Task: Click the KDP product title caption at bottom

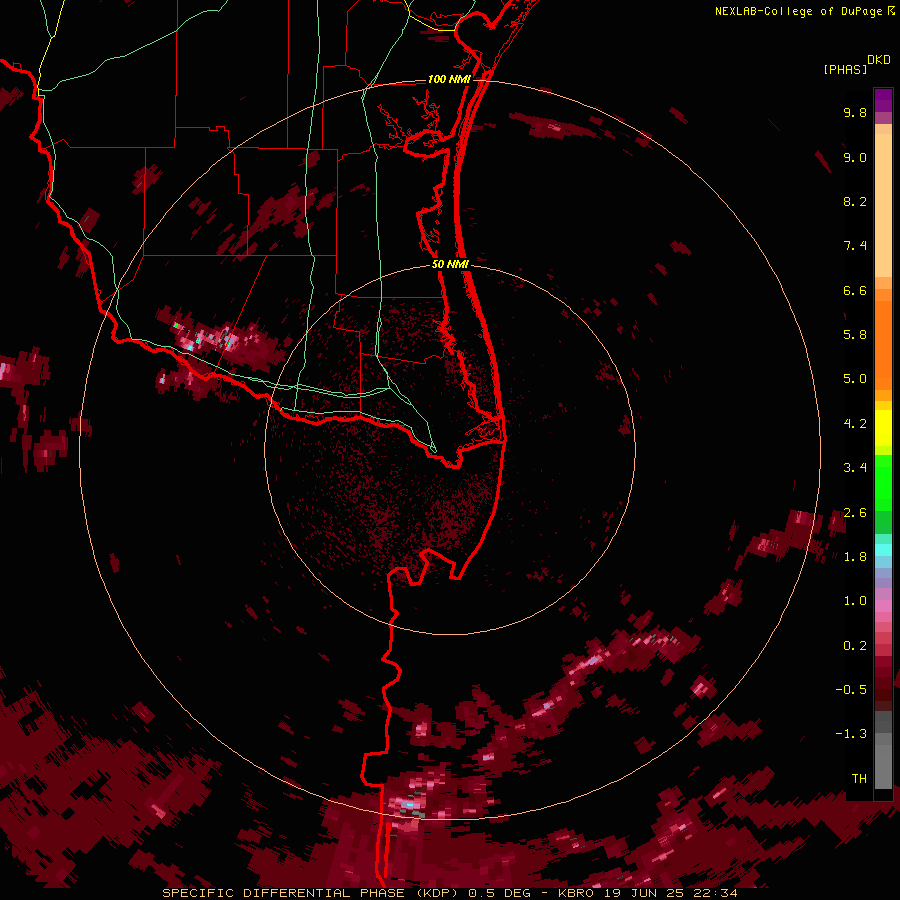Action: tap(449, 893)
